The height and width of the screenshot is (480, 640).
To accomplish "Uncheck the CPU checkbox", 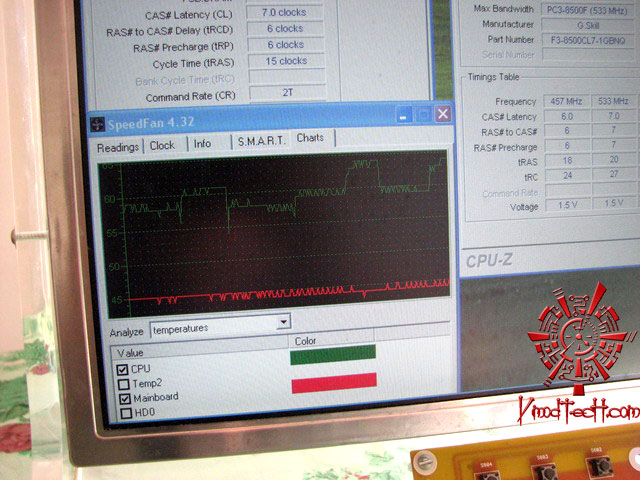I will click(122, 370).
